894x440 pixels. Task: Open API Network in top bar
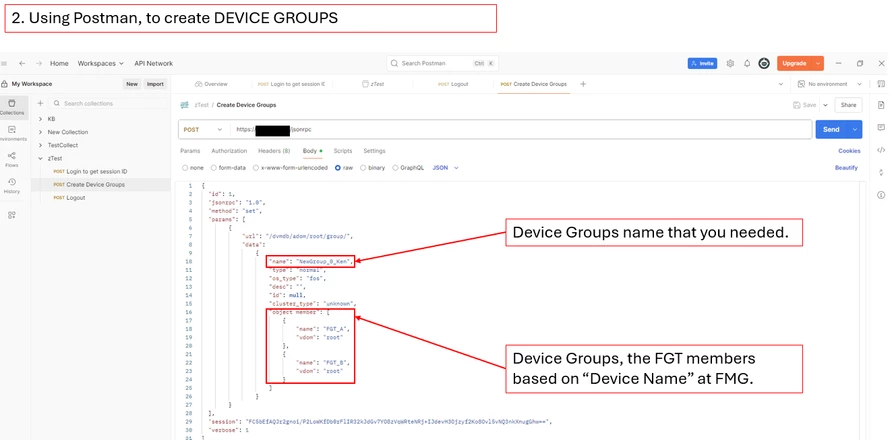tap(153, 63)
